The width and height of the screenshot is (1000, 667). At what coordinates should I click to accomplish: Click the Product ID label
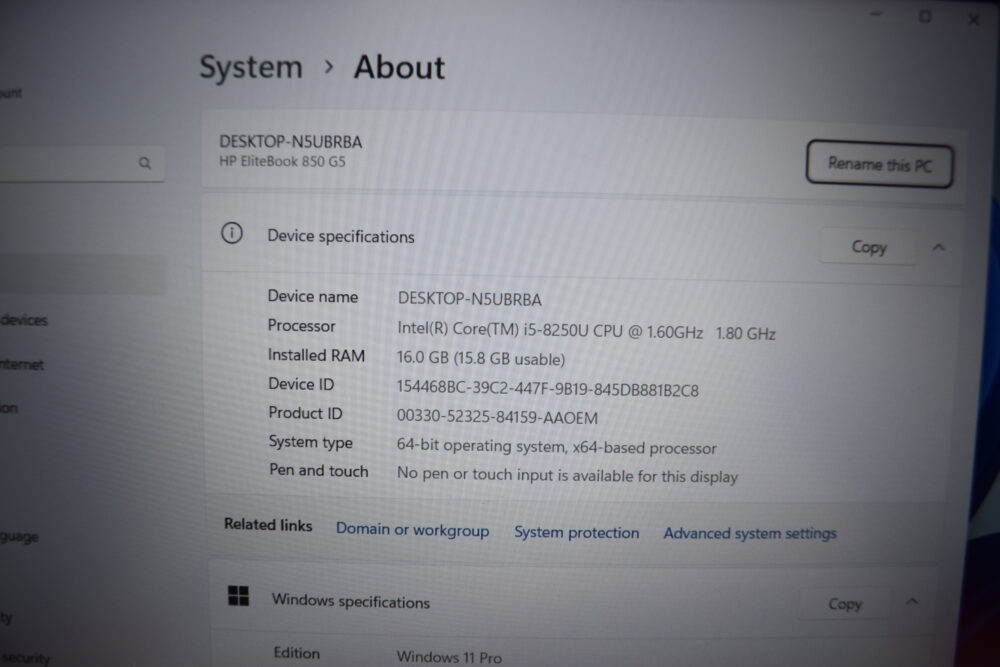click(305, 413)
